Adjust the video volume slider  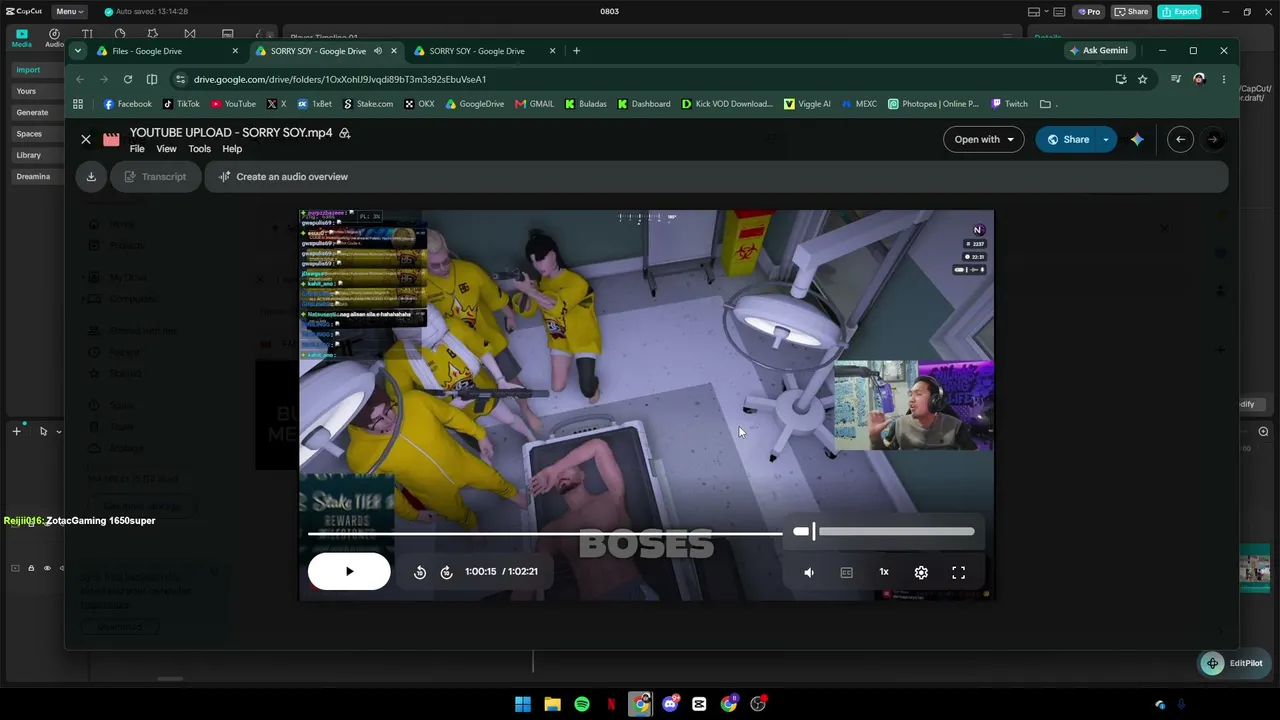[x=884, y=532]
